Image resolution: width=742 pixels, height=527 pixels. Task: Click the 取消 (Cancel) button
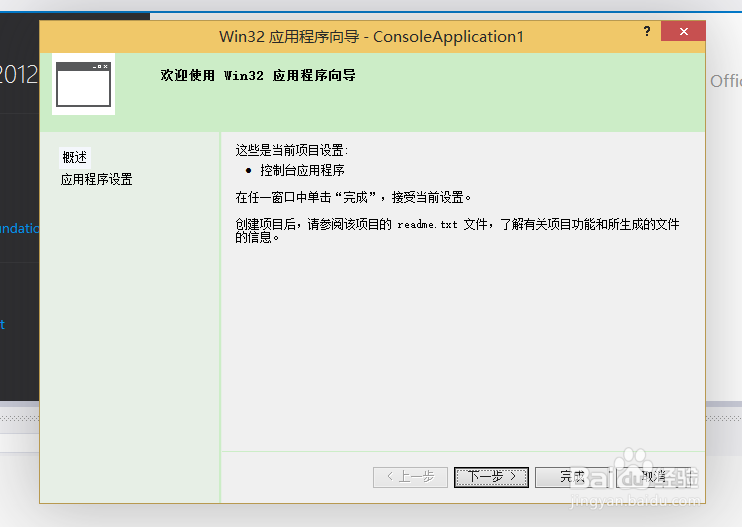(654, 477)
